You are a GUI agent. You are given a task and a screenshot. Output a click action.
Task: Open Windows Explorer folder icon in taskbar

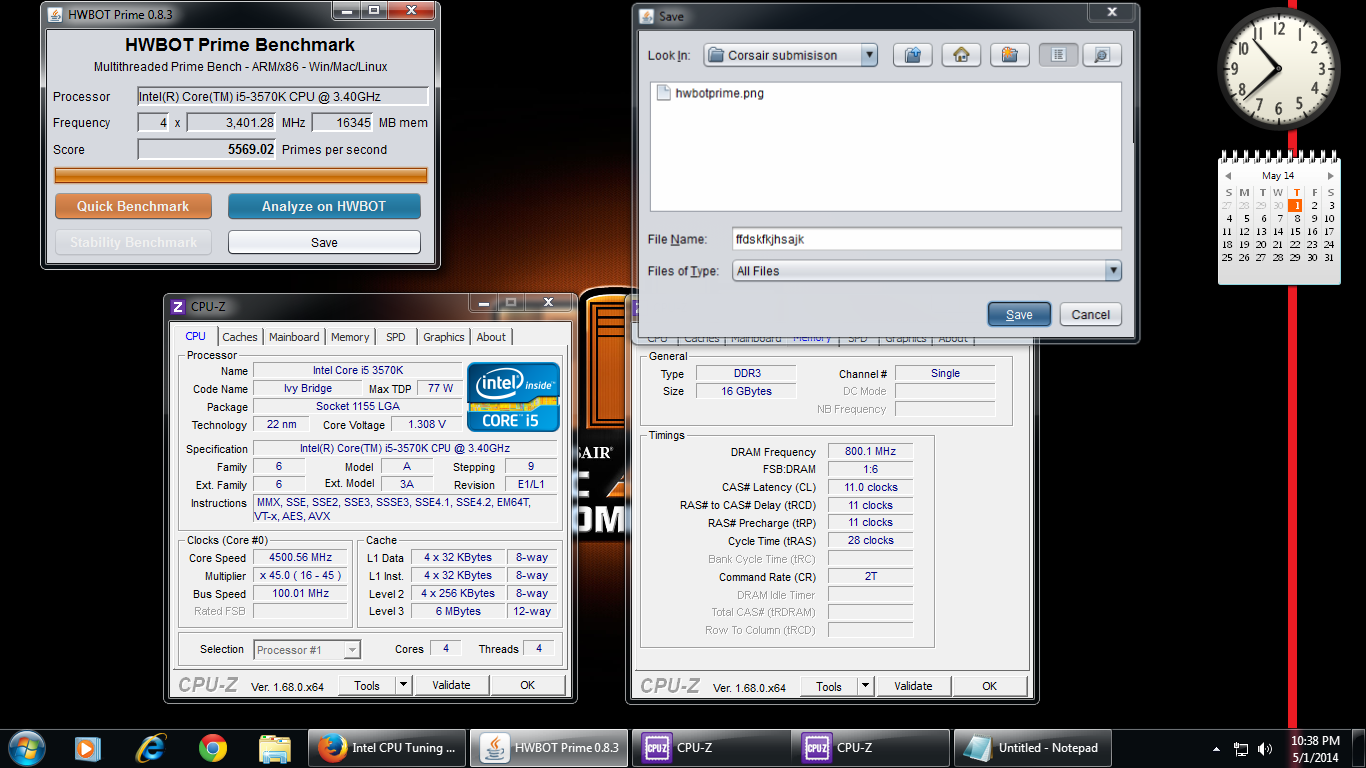click(x=274, y=747)
